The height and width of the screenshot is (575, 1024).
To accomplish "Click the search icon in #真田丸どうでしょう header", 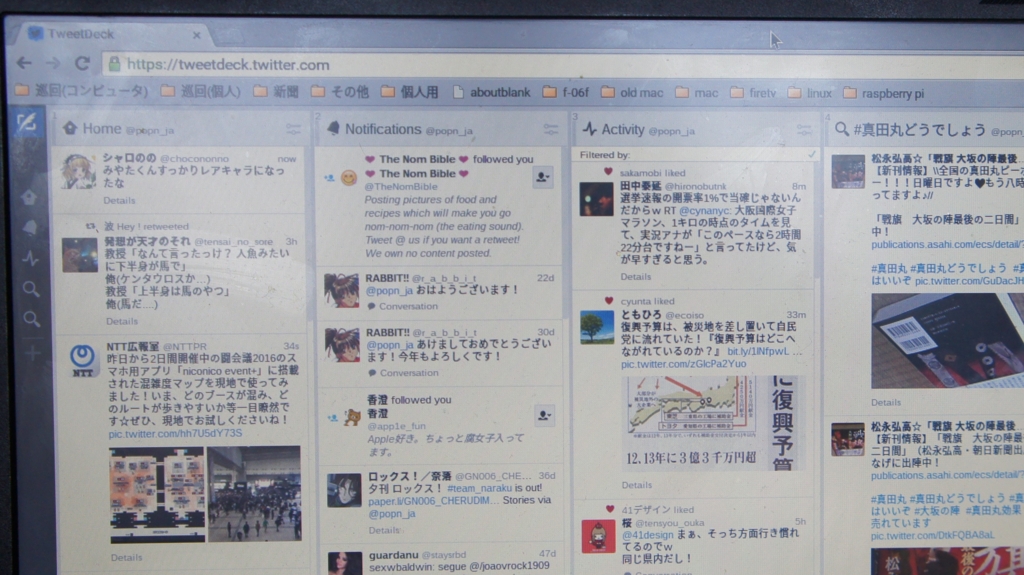I will pyautogui.click(x=842, y=129).
